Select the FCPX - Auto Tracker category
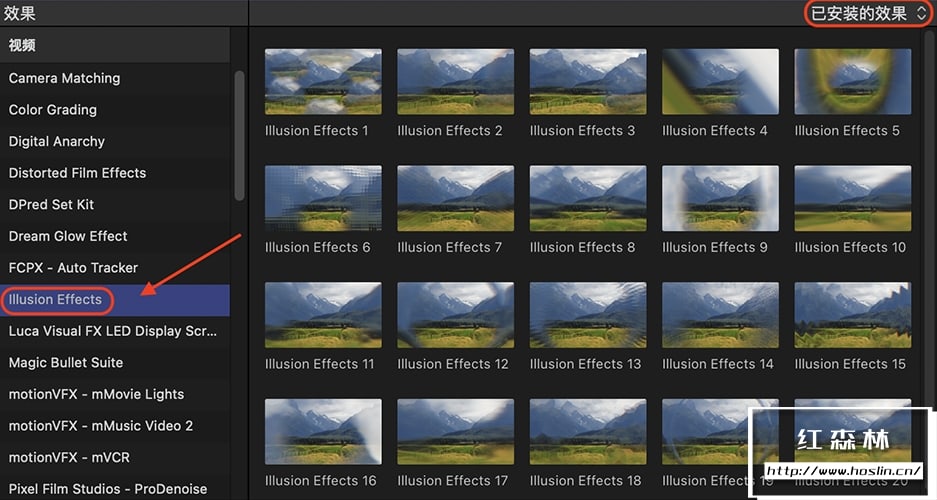Screen dimensions: 937x500 click(x=115, y=268)
